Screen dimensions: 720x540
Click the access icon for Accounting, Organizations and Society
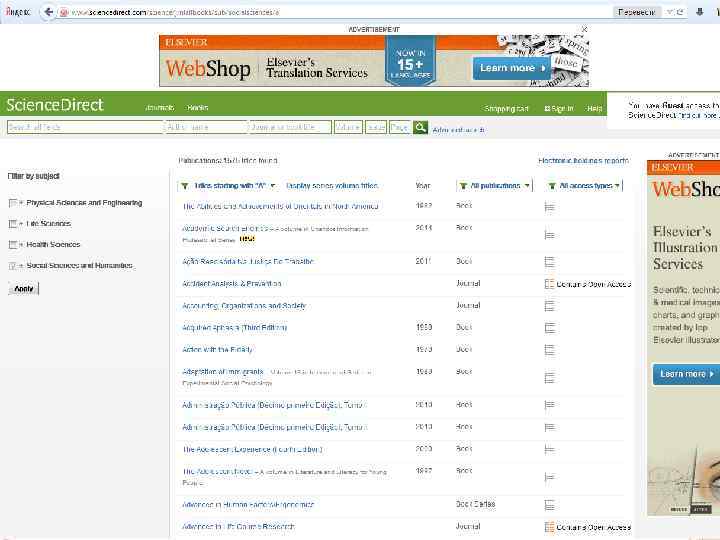(x=549, y=306)
